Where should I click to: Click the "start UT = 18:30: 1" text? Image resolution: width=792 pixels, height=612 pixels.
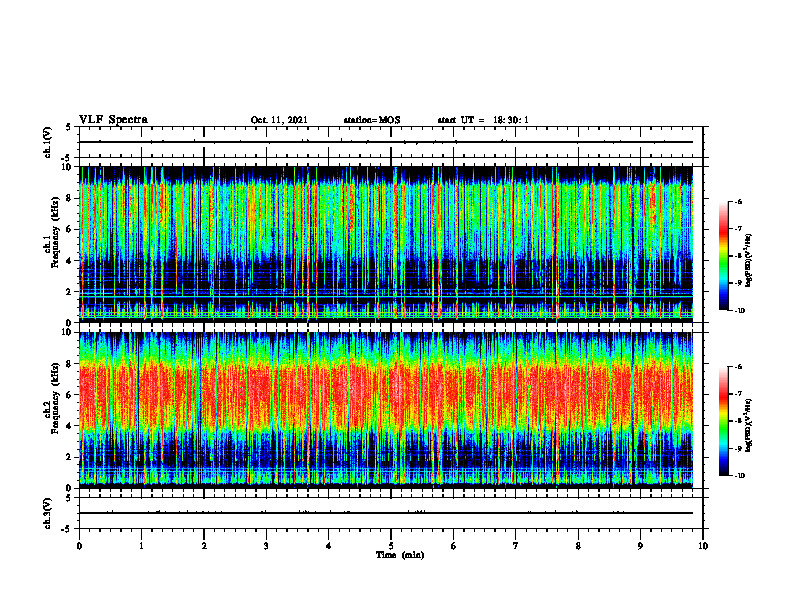click(483, 120)
